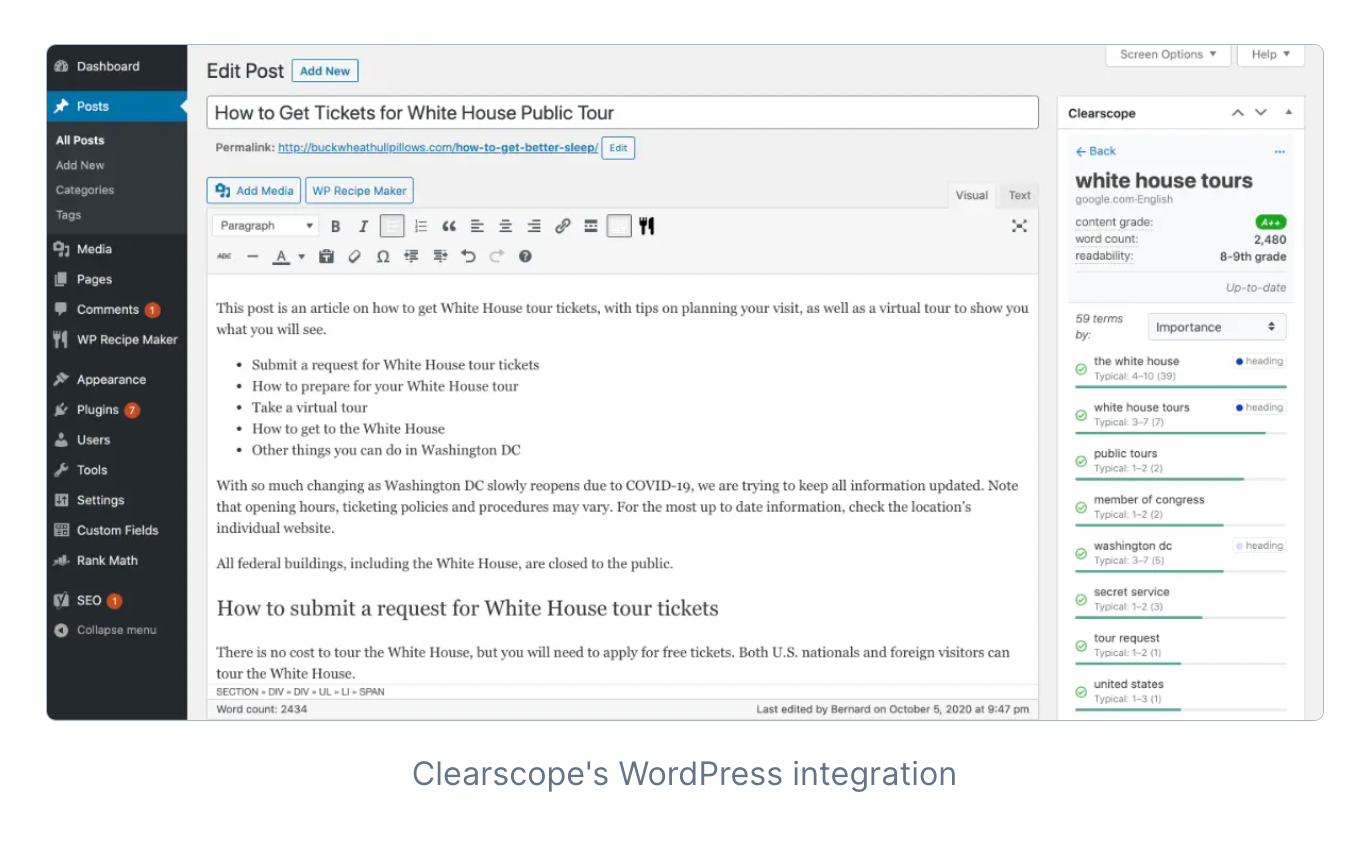Click the Add Media button
The height and width of the screenshot is (842, 1372).
254,191
